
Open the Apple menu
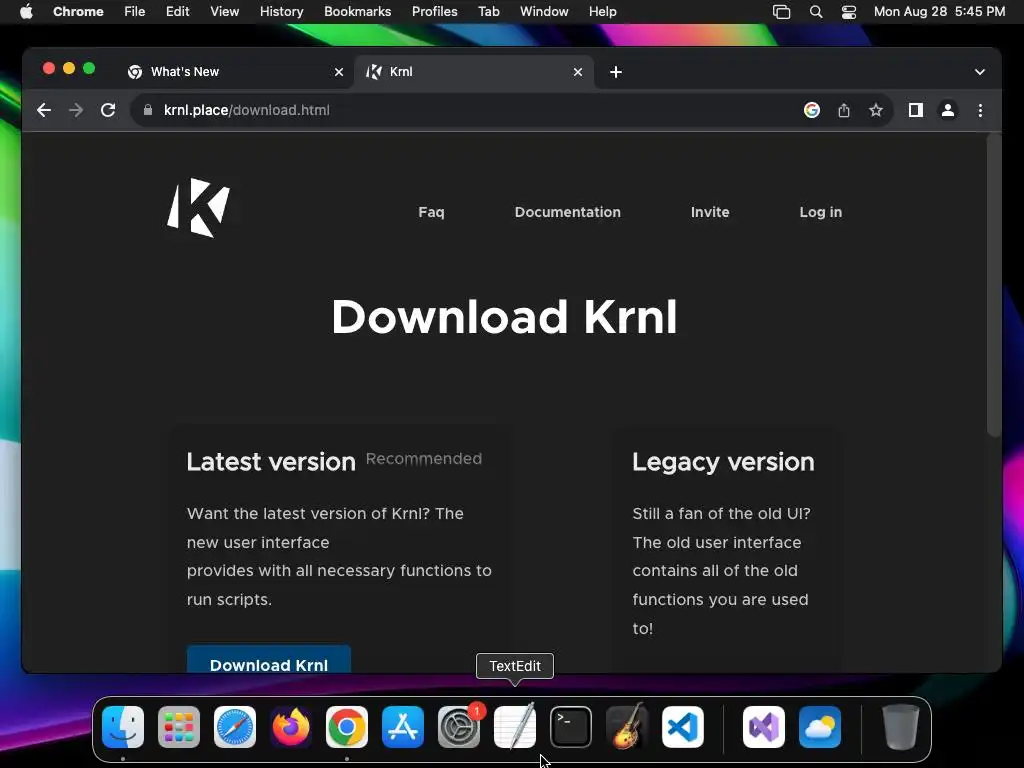pyautogui.click(x=26, y=12)
